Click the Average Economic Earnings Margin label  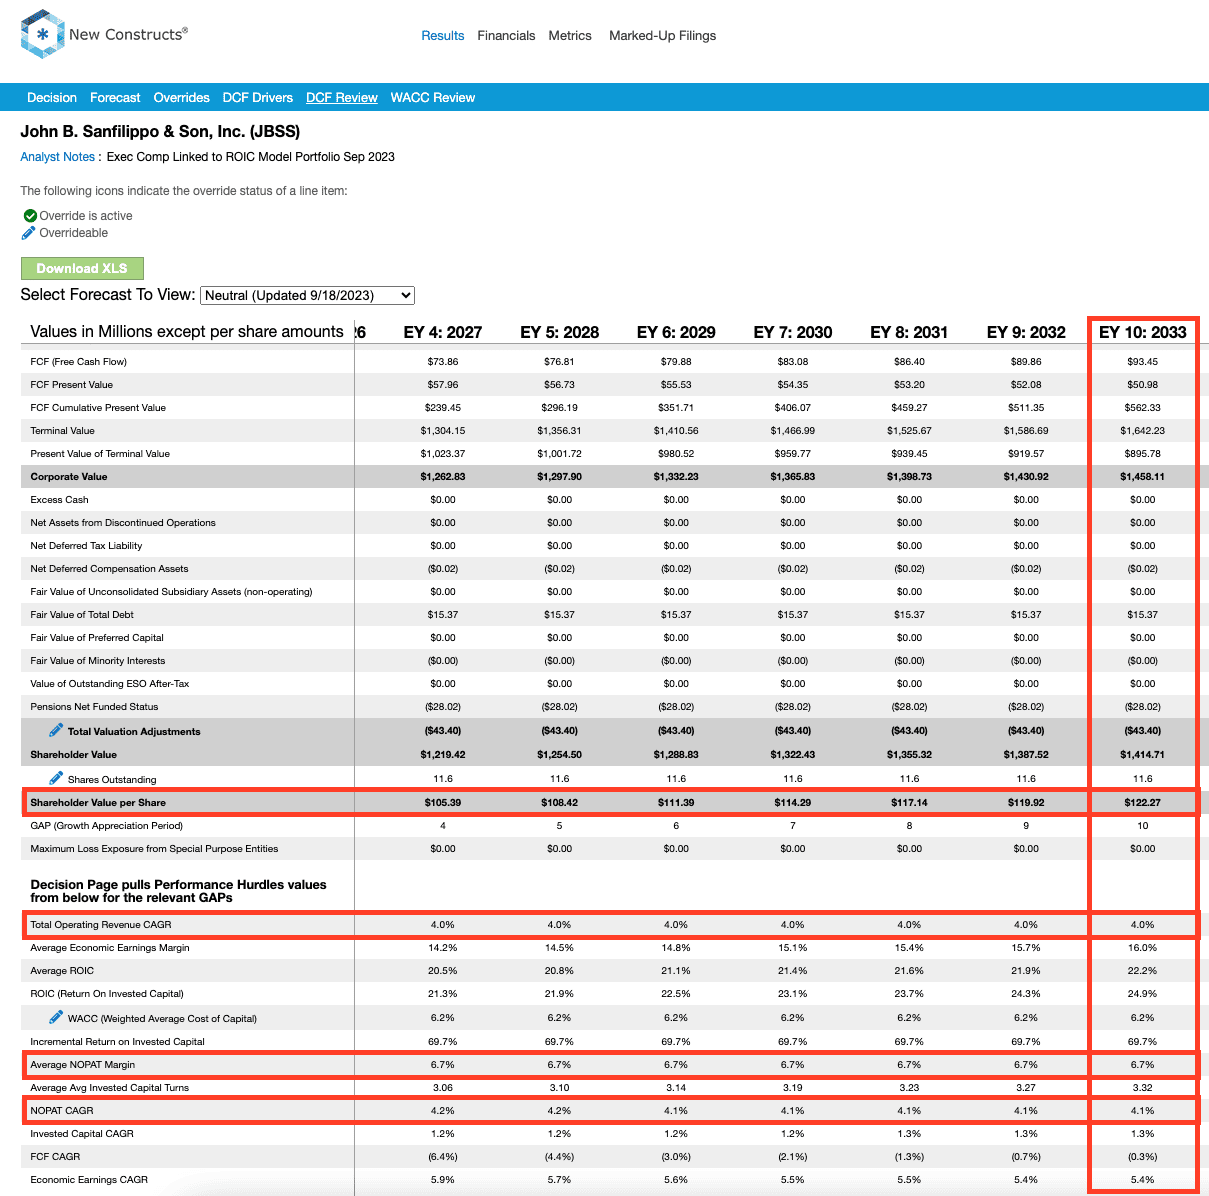[110, 947]
